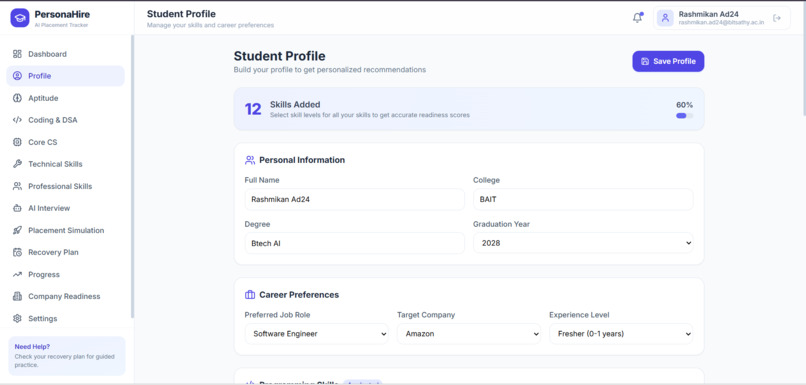Click the Aptitude compass icon
Viewport: 806px width, 385px height.
(17, 98)
